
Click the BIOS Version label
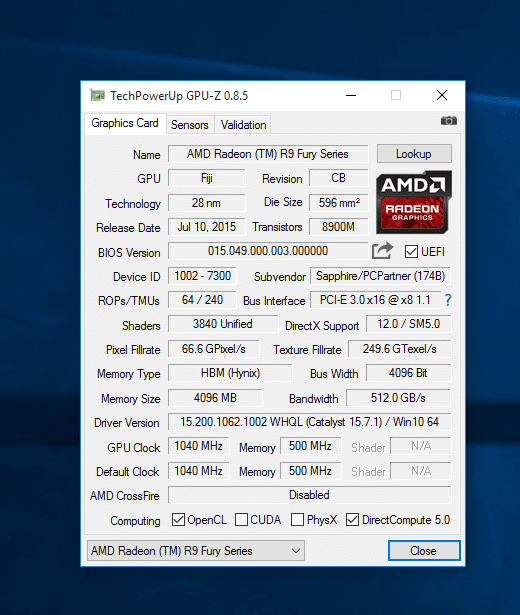(129, 253)
